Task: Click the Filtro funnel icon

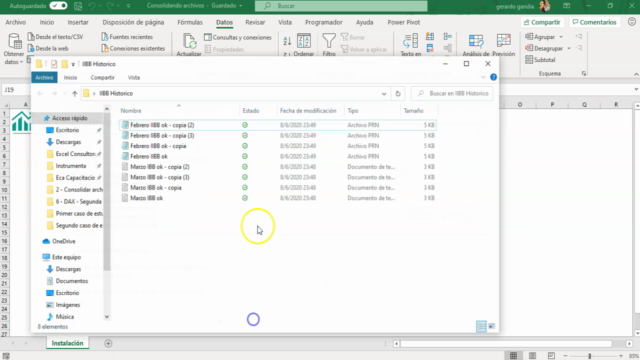Action: [329, 41]
